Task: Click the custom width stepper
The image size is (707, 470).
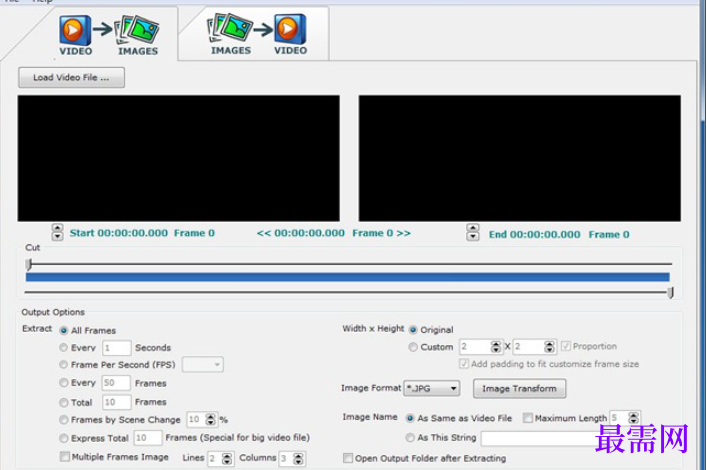Action: pos(496,346)
